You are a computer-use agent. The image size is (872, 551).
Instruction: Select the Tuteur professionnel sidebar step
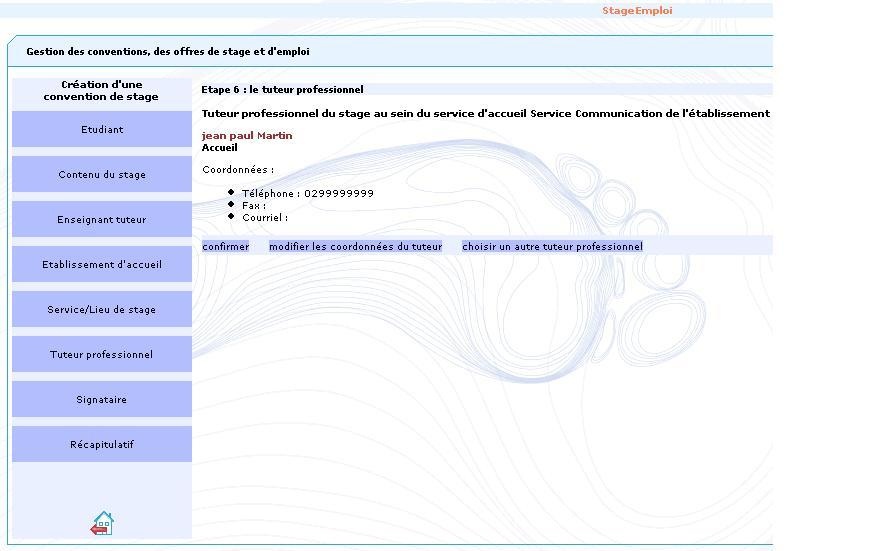tap(102, 354)
